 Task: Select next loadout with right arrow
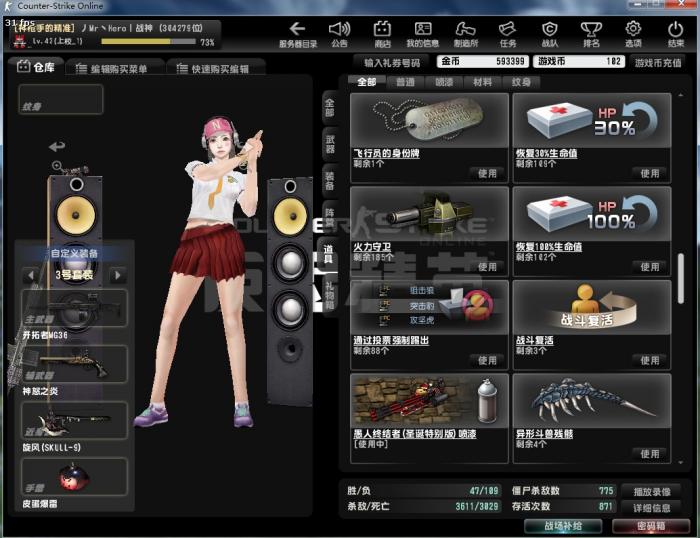(x=118, y=275)
